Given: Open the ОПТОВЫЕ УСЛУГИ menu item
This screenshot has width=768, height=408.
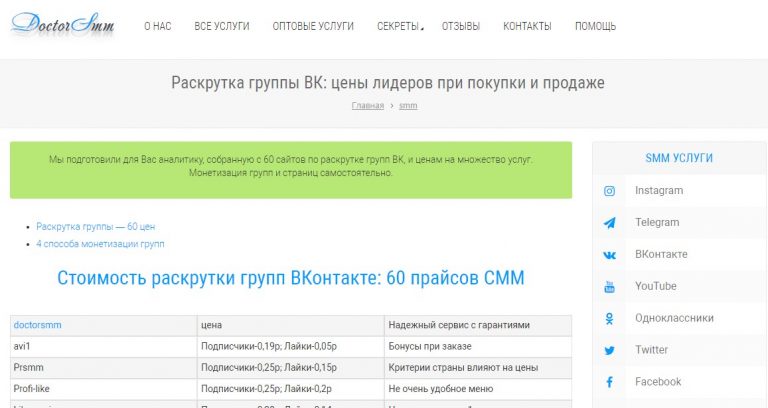Looking at the screenshot, I should click(x=313, y=26).
